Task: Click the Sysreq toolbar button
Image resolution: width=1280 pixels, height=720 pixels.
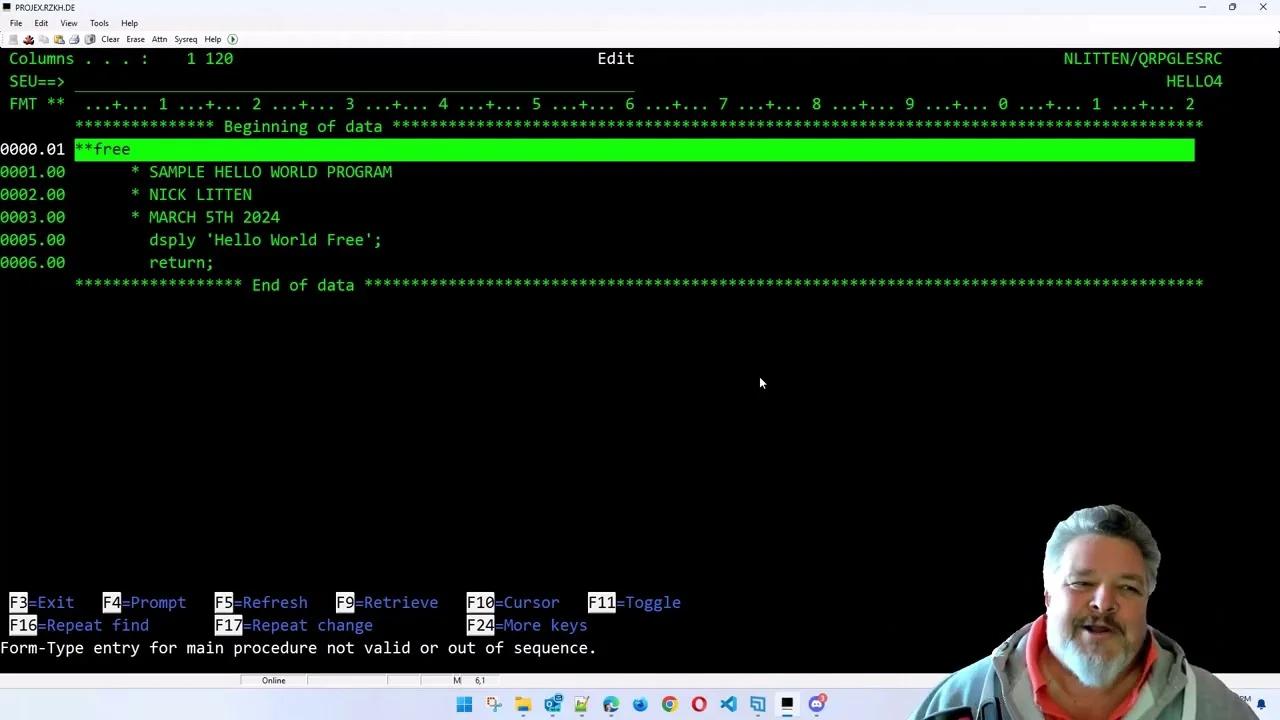Action: (x=185, y=39)
